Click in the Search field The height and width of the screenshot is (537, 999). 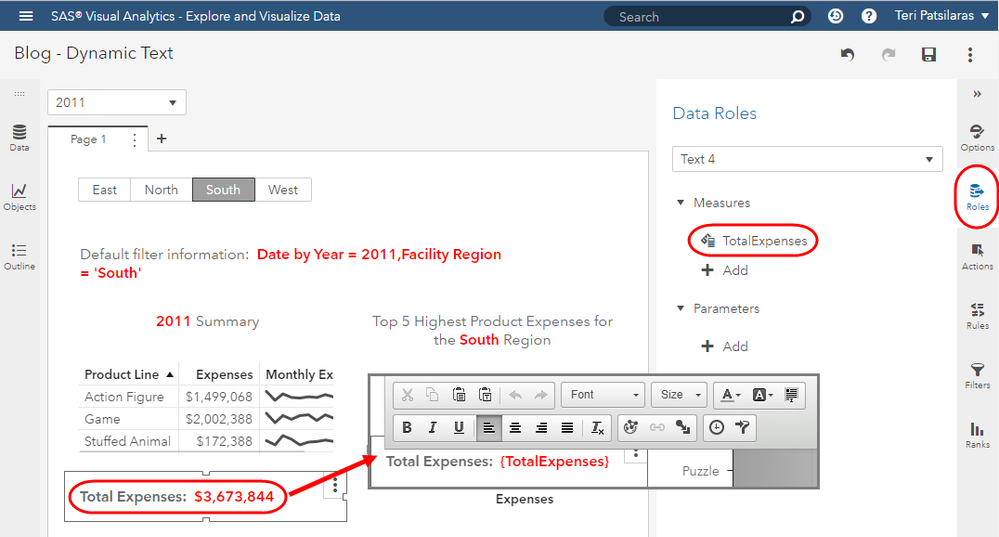pyautogui.click(x=700, y=17)
